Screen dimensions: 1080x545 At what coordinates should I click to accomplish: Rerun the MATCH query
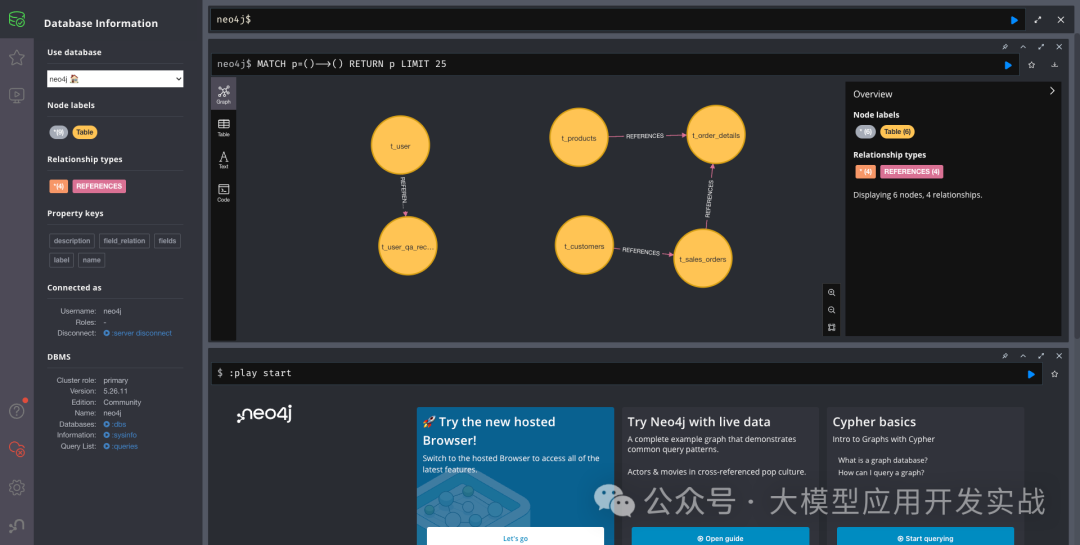(1008, 65)
